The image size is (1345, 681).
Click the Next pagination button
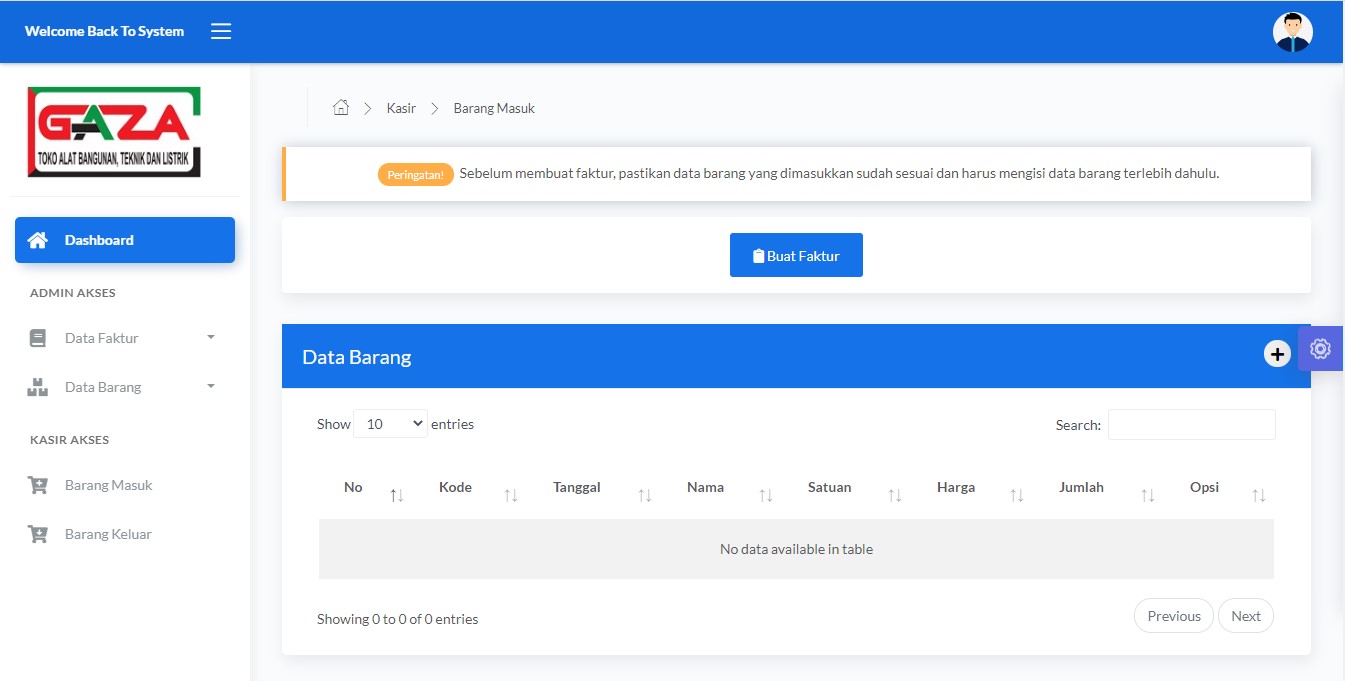point(1245,616)
